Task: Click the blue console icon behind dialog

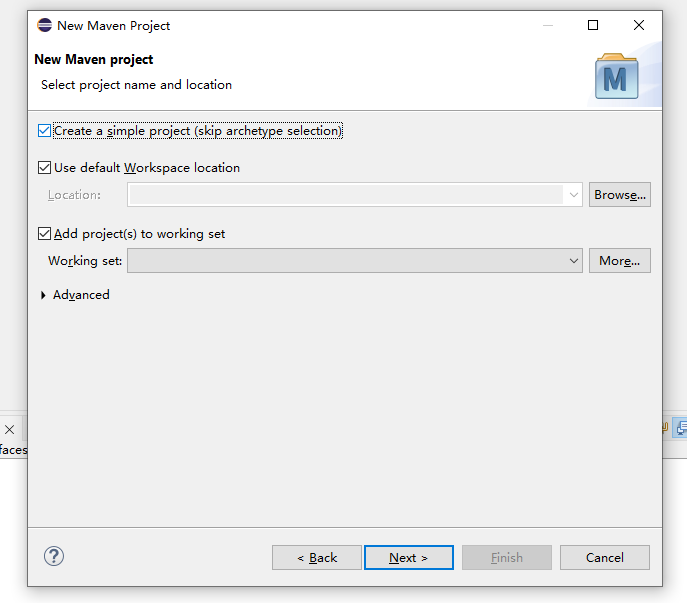Action: pos(680,428)
